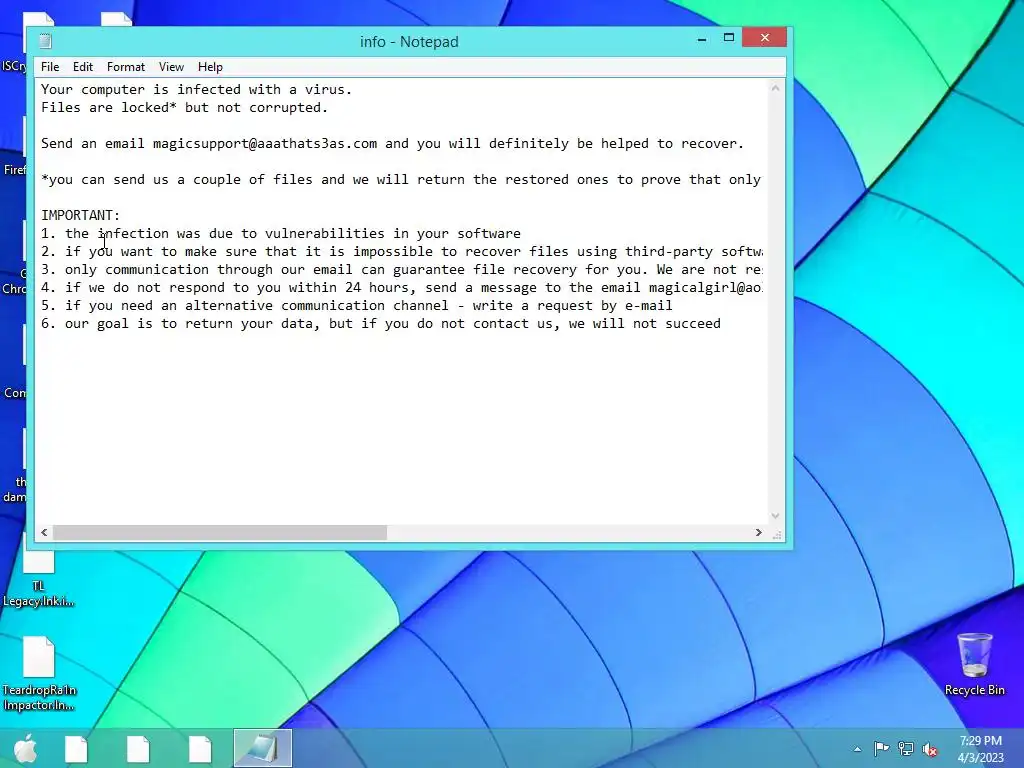This screenshot has height=768, width=1024.
Task: Click the horizontal scrollbar thumb
Action: point(219,532)
